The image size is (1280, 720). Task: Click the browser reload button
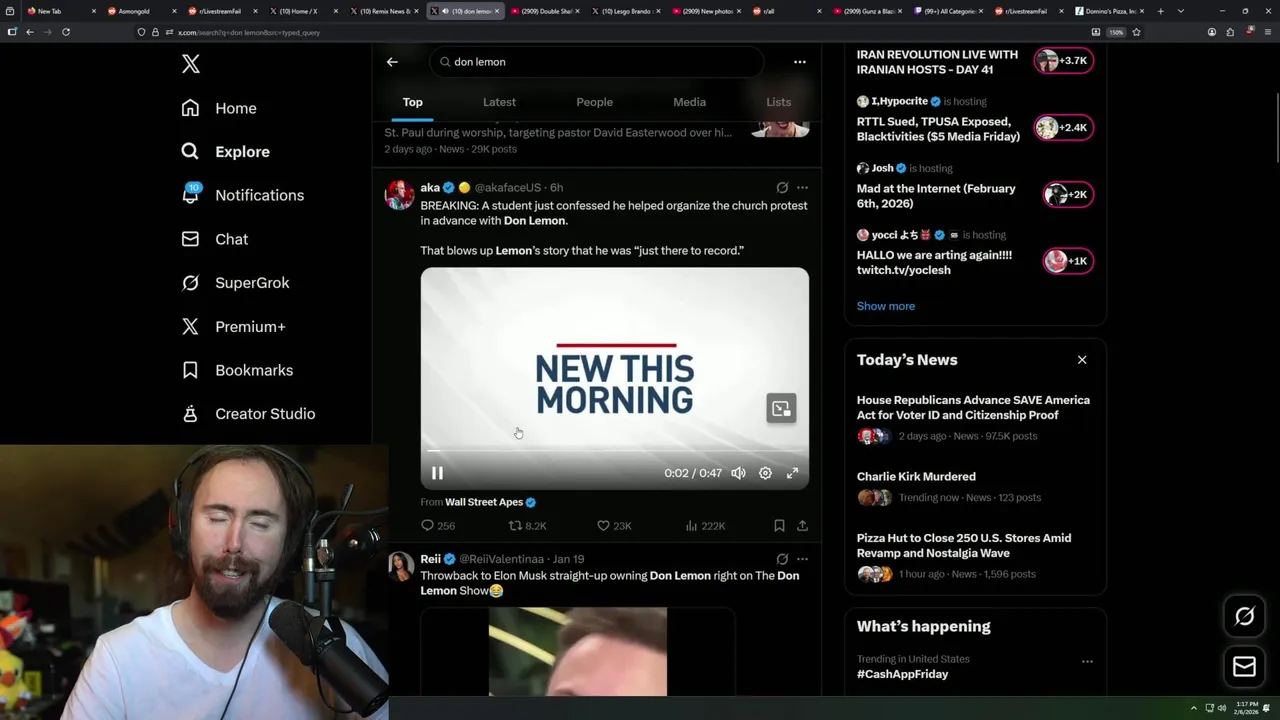coord(66,32)
